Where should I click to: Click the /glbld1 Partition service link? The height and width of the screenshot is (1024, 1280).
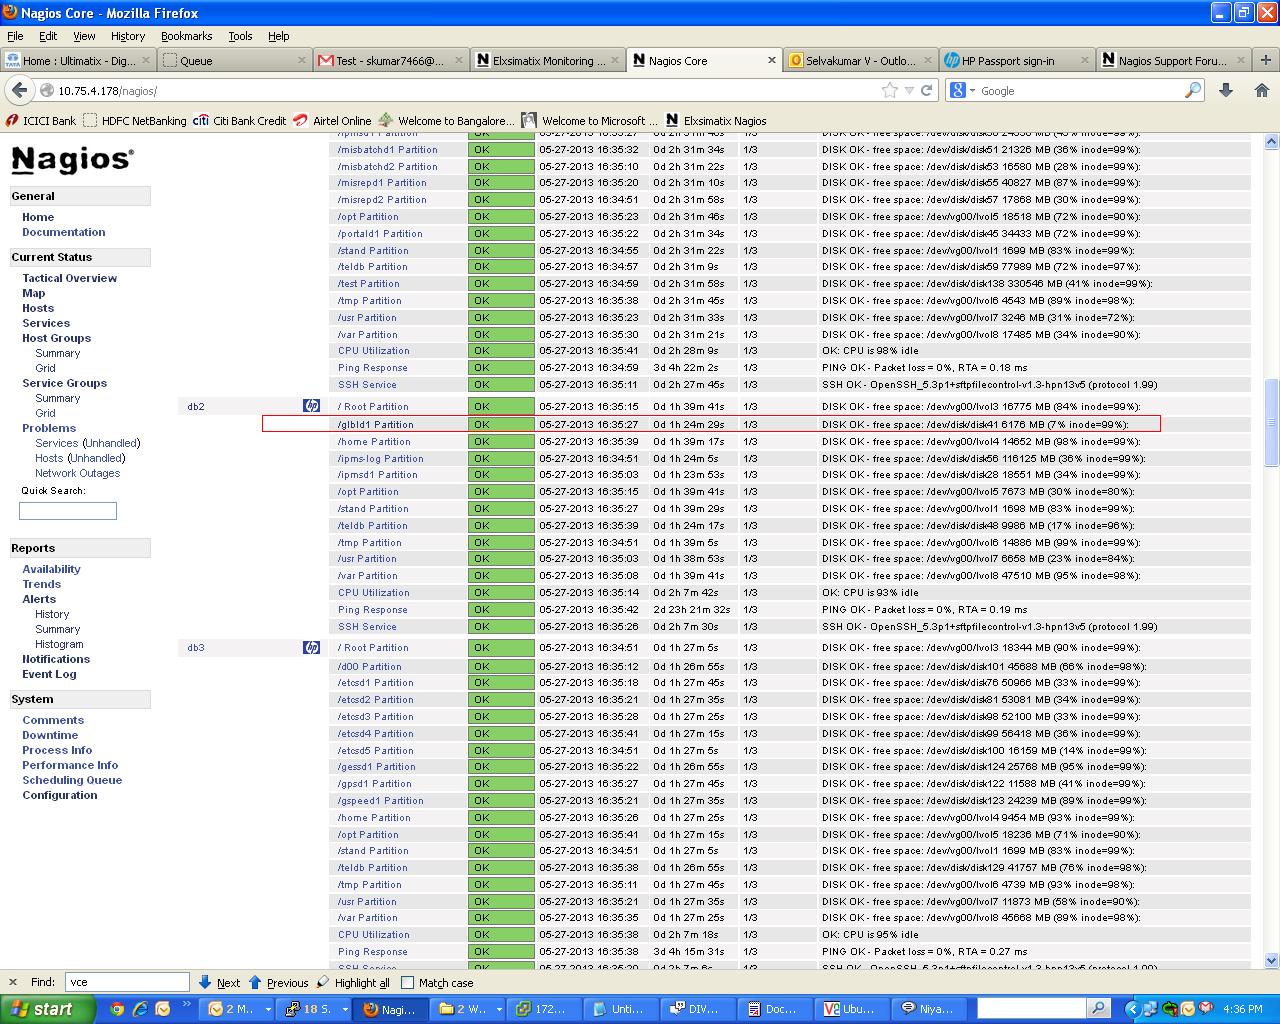[375, 424]
